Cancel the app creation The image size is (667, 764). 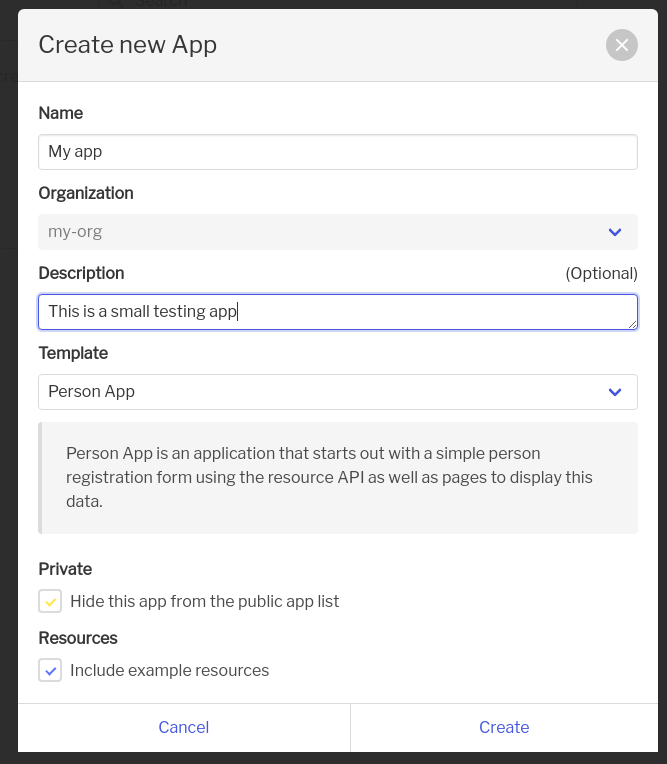[184, 727]
